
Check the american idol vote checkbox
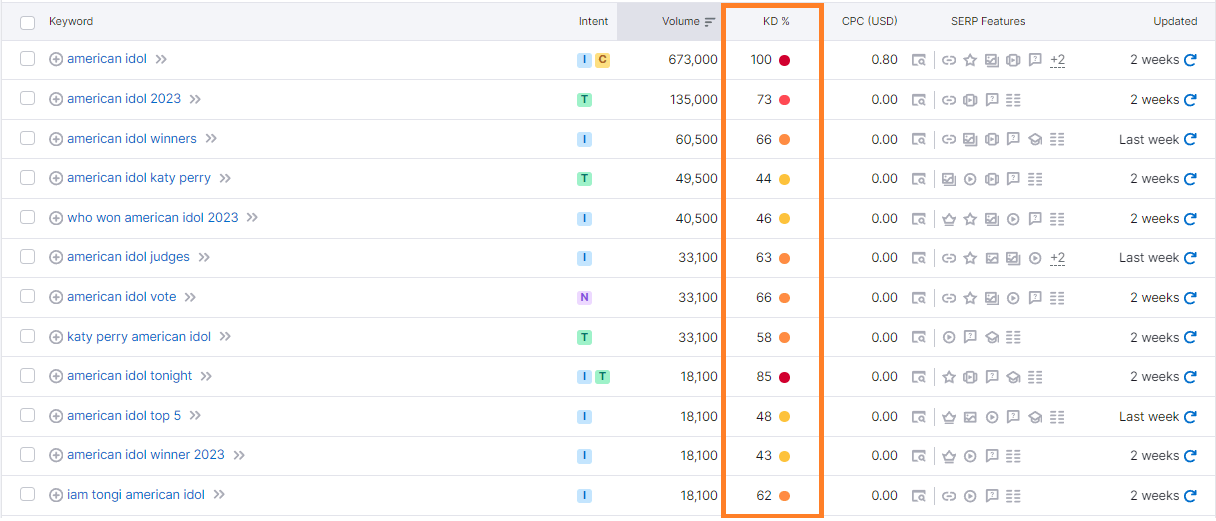coord(27,297)
